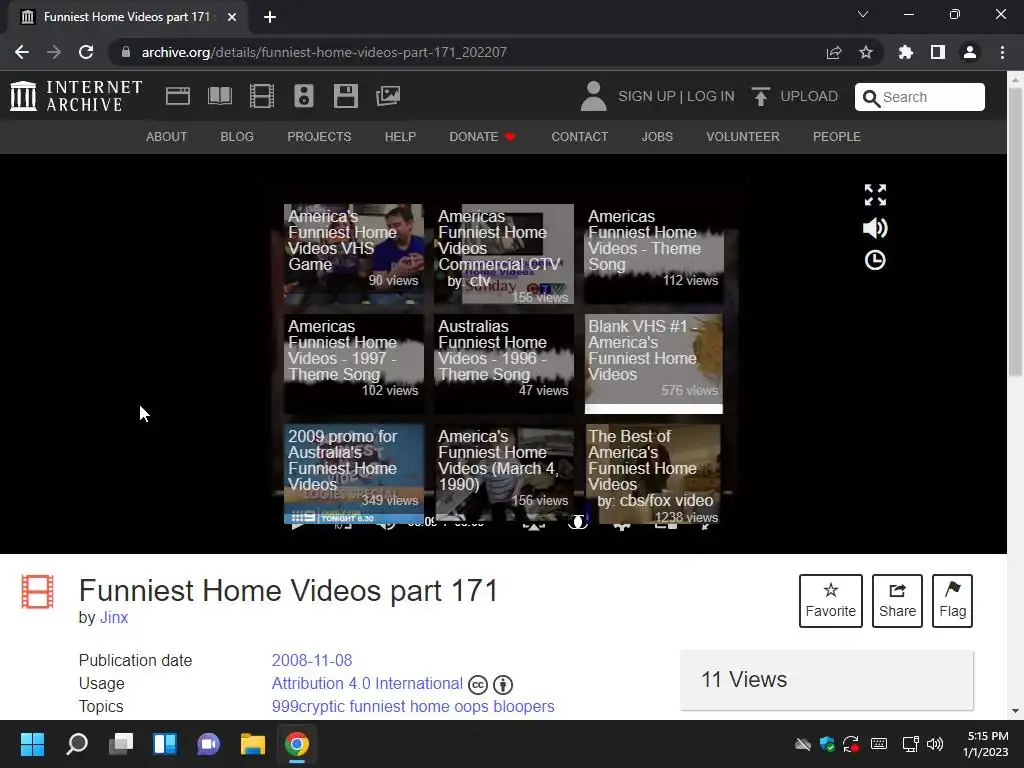Click the BLOG menu item
The image size is (1024, 768).
237,136
